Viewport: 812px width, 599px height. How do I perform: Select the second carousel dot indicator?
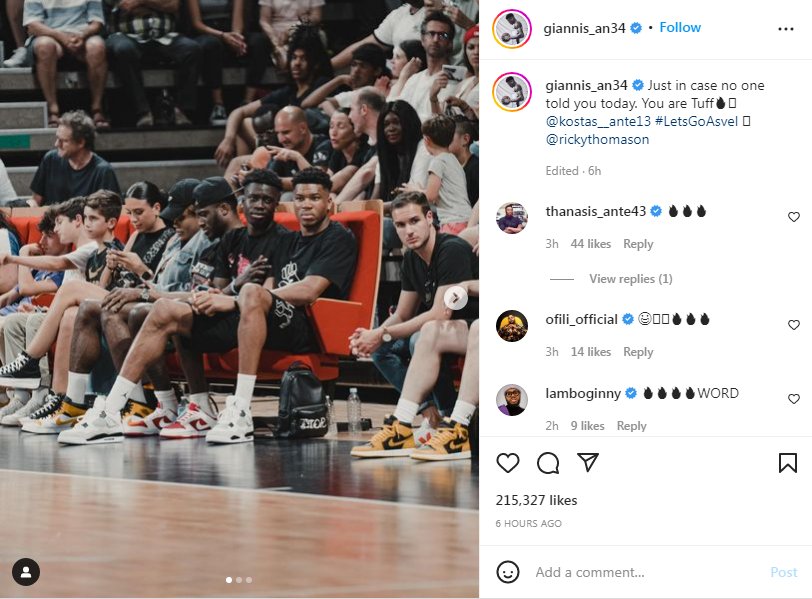pos(239,580)
